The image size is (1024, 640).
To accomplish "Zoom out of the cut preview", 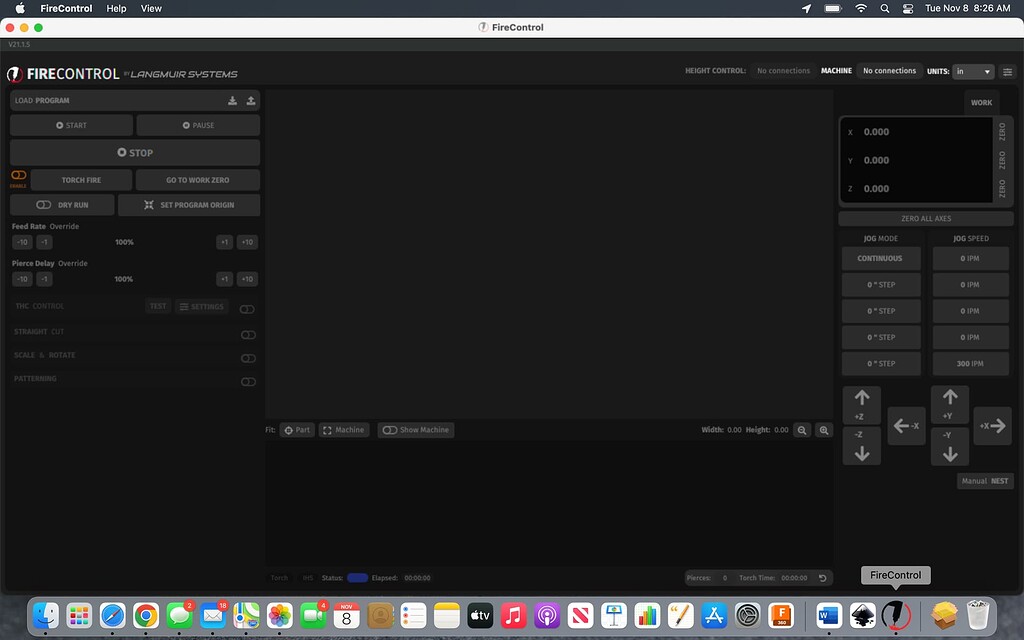I will pyautogui.click(x=803, y=430).
